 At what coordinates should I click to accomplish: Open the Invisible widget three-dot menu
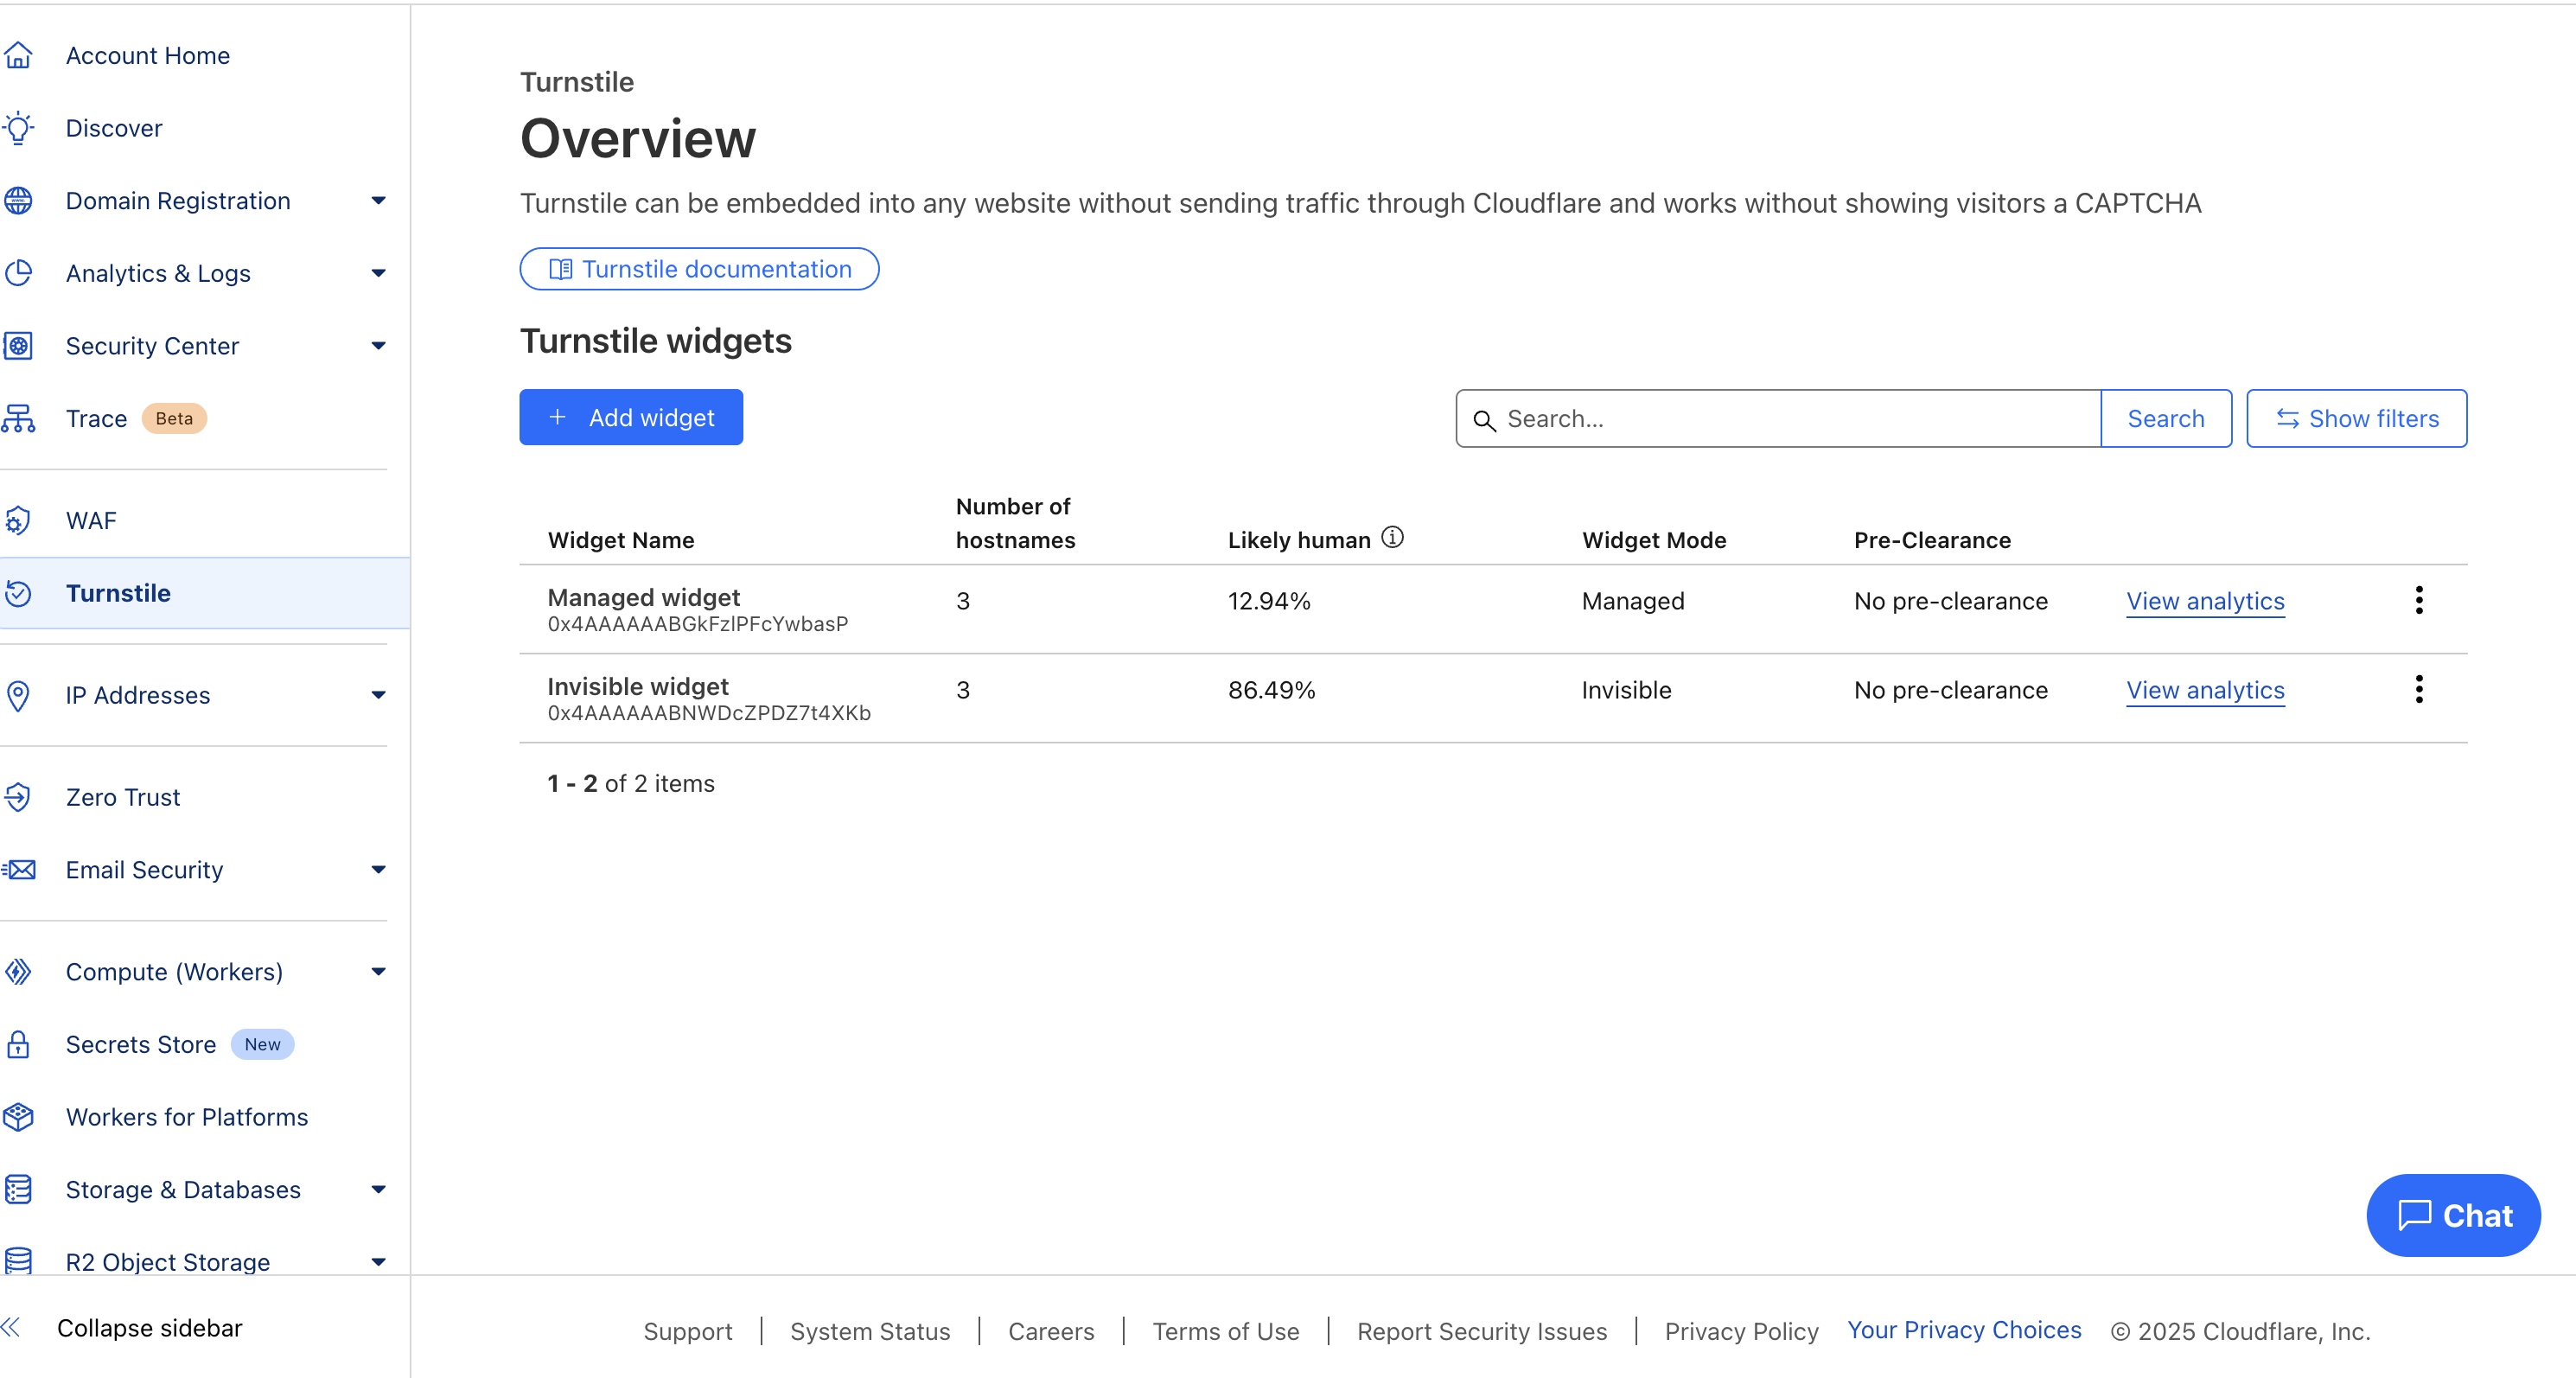[2418, 690]
